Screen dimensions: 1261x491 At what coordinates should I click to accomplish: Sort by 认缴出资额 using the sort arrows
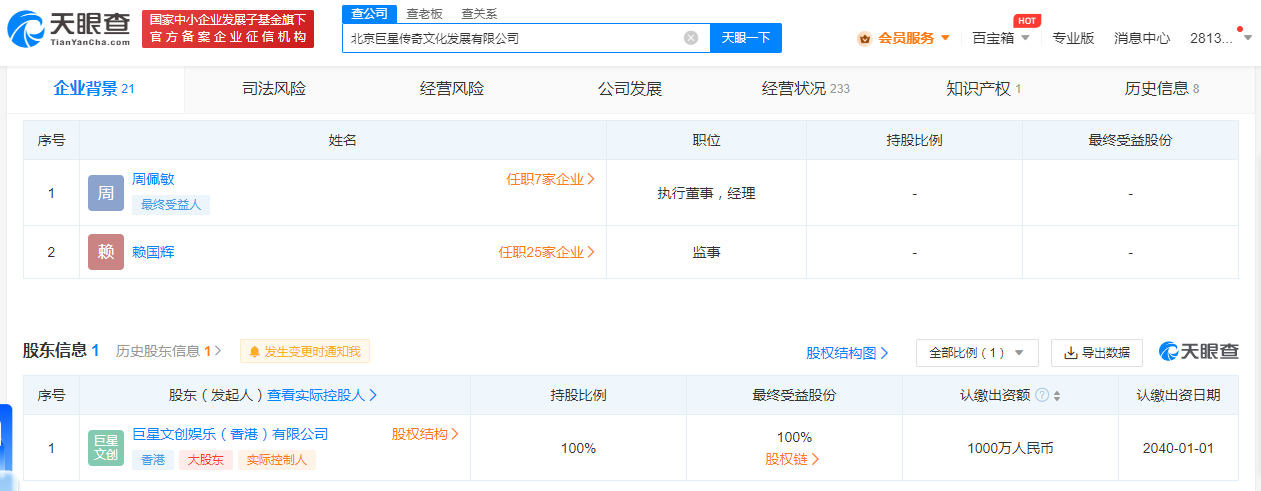[1057, 396]
